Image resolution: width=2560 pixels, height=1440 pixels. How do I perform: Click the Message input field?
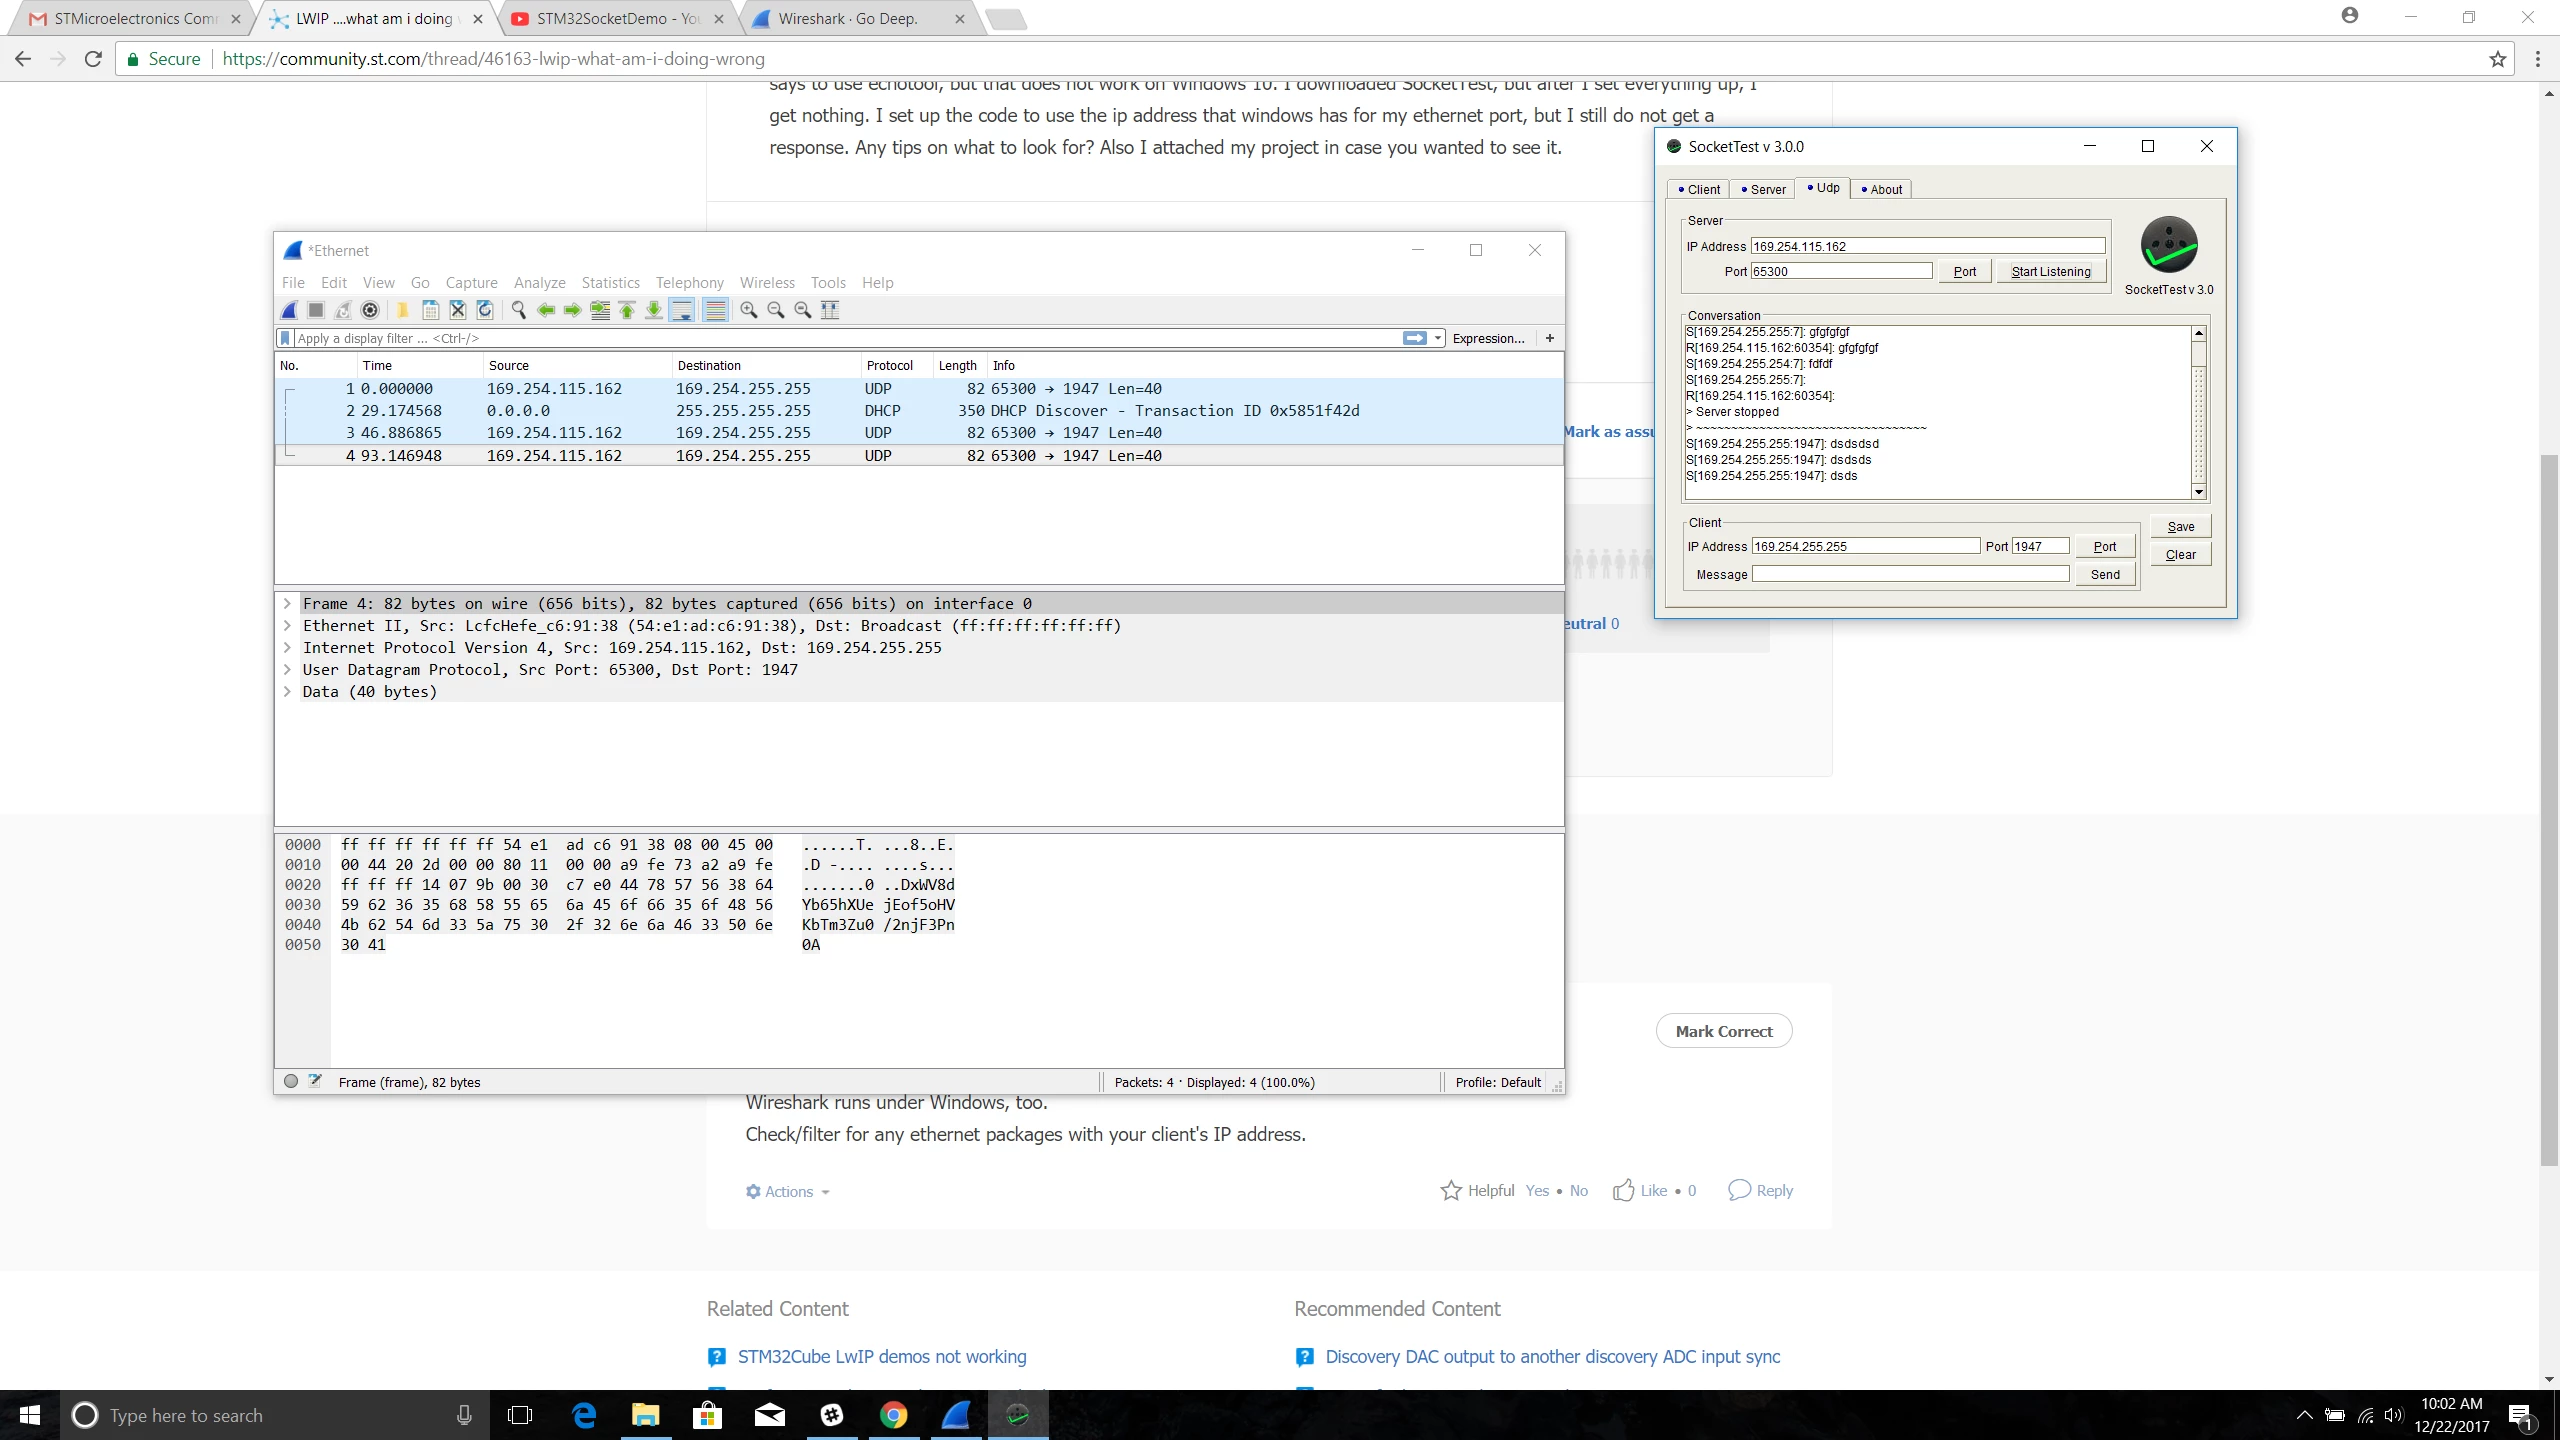click(1910, 574)
